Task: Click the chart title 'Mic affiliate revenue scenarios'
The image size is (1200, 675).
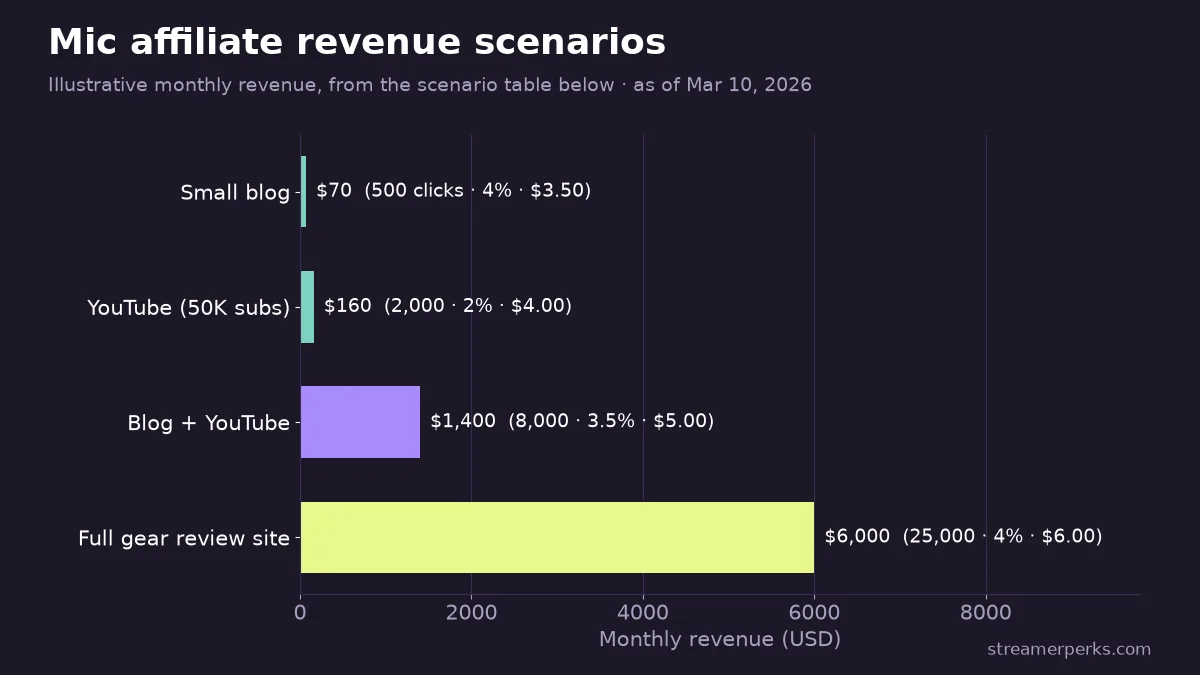Action: [357, 43]
